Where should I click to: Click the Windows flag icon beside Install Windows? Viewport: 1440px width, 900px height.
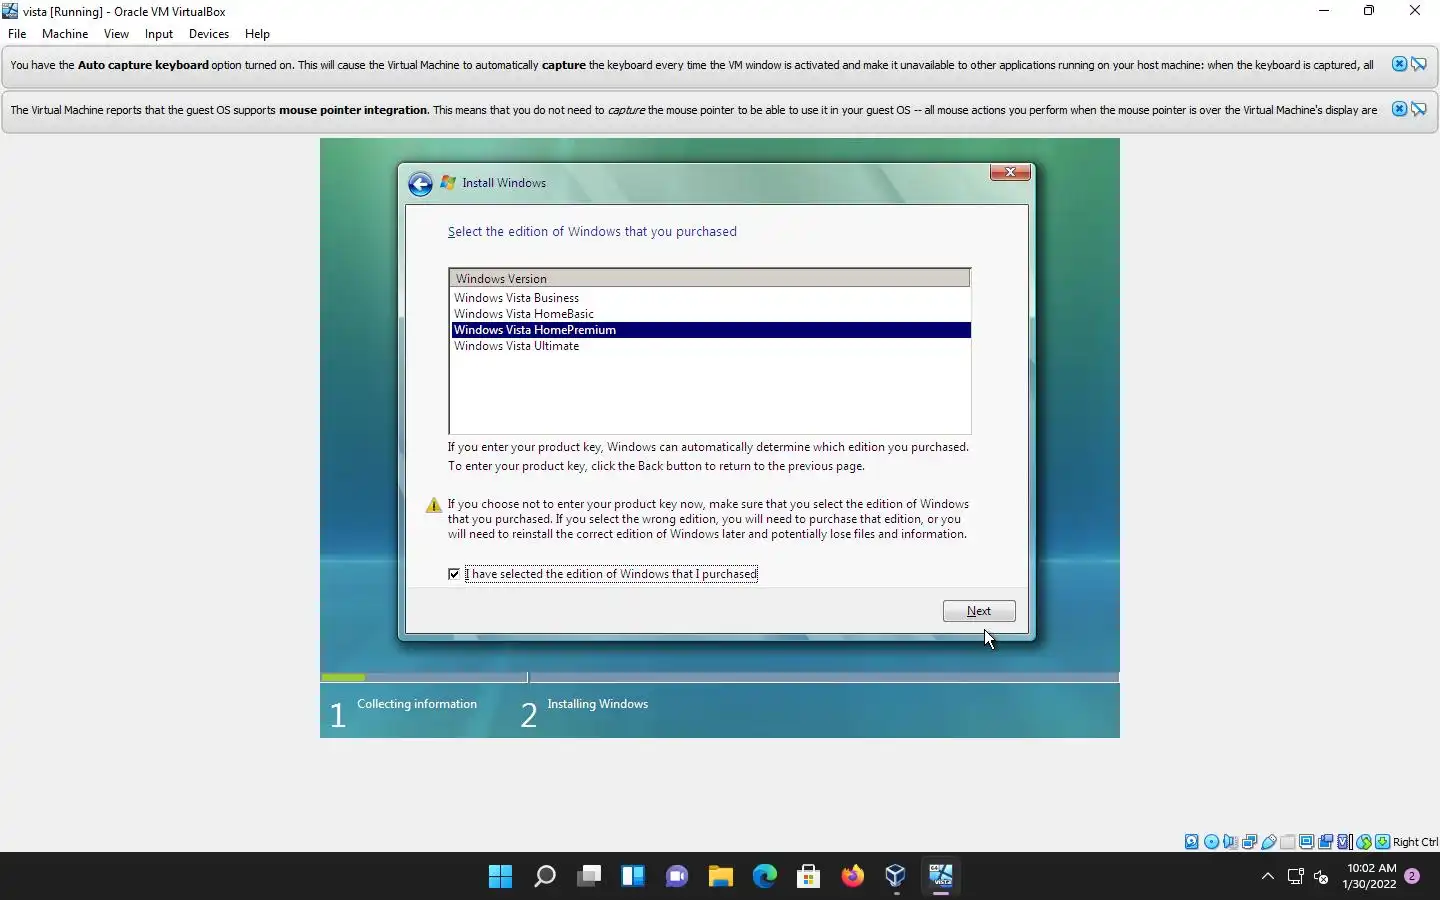448,183
